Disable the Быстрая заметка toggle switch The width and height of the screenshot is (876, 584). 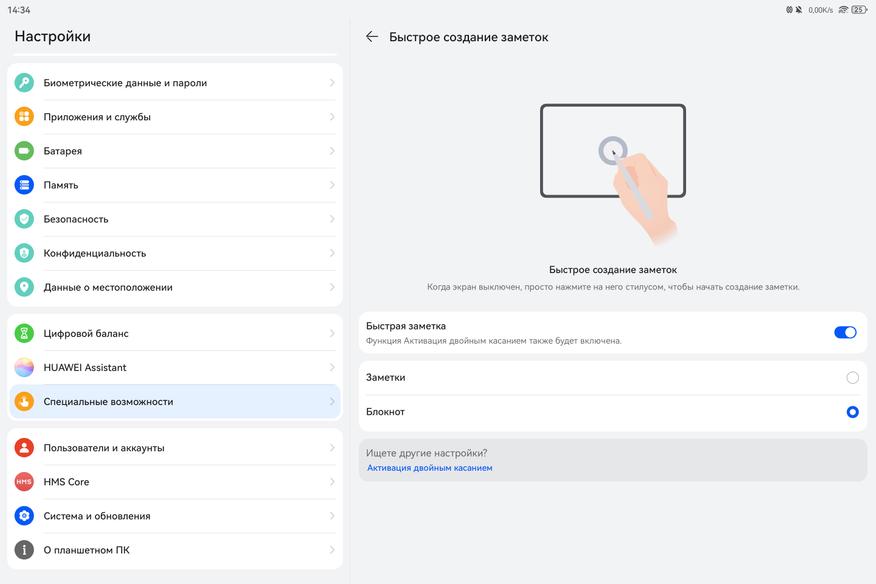coord(845,332)
